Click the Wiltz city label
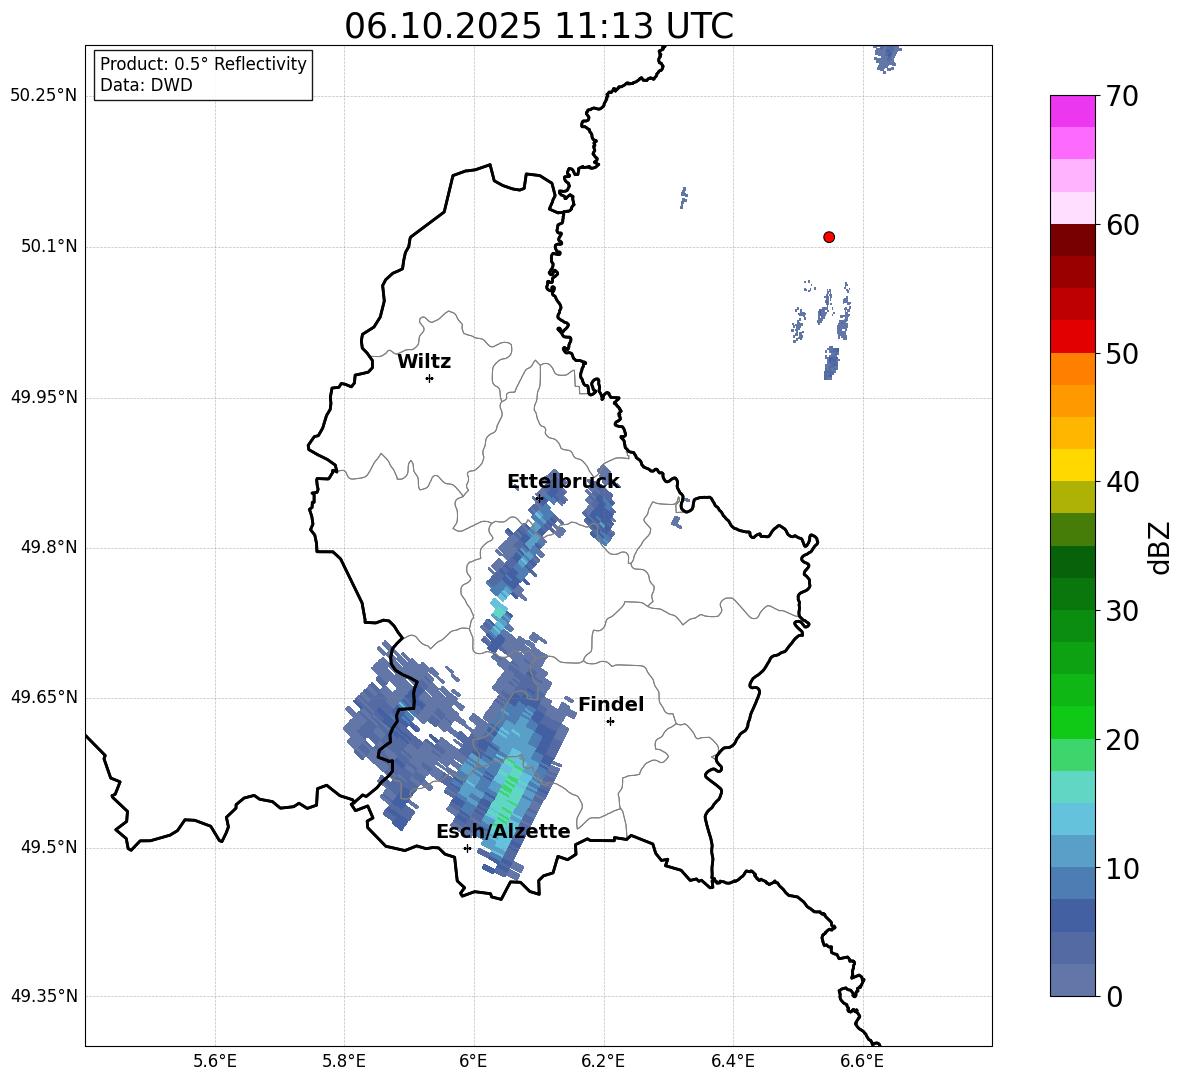The height and width of the screenshot is (1081, 1184). 424,362
